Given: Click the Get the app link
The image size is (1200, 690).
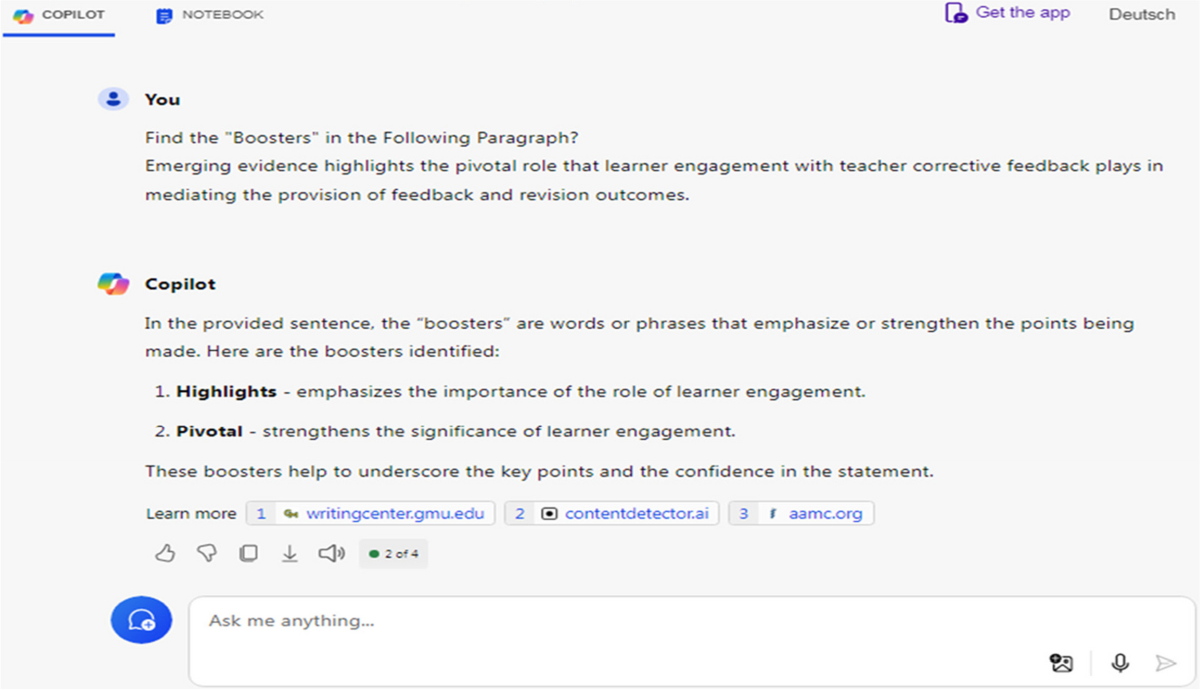Looking at the screenshot, I should [x=1008, y=13].
